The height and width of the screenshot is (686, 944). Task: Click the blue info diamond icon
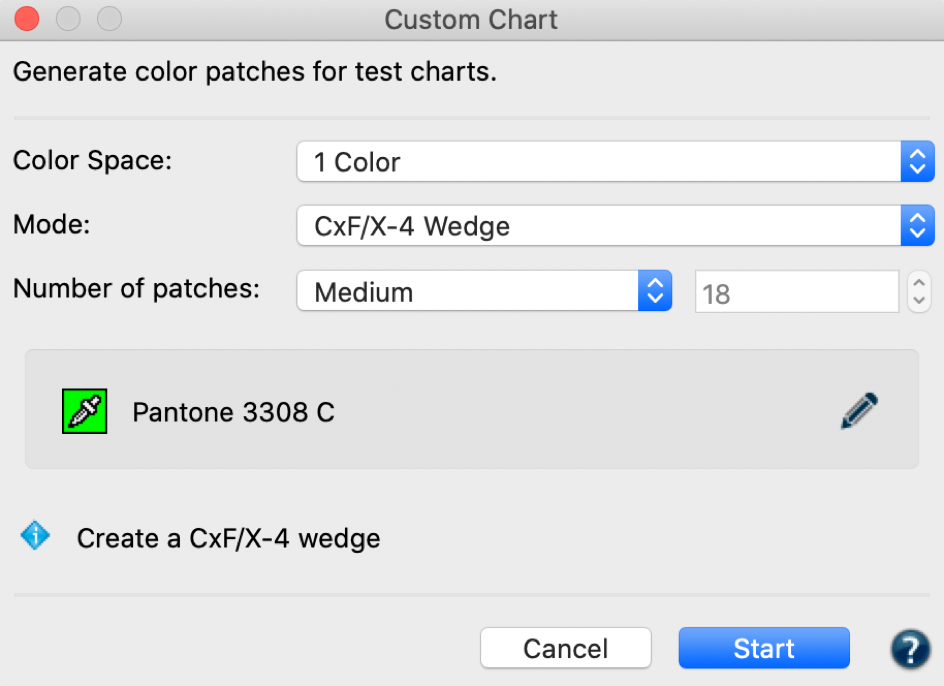pyautogui.click(x=35, y=535)
